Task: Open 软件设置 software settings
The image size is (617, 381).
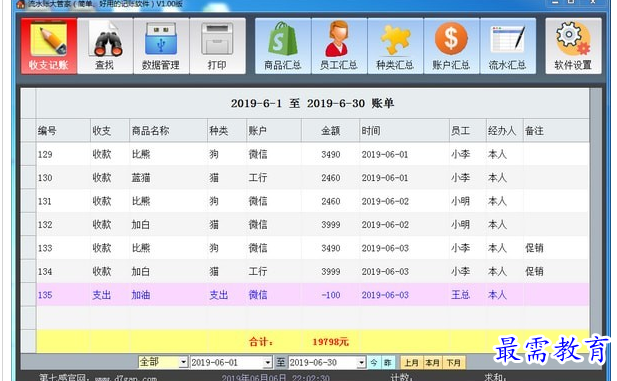Action: click(573, 46)
